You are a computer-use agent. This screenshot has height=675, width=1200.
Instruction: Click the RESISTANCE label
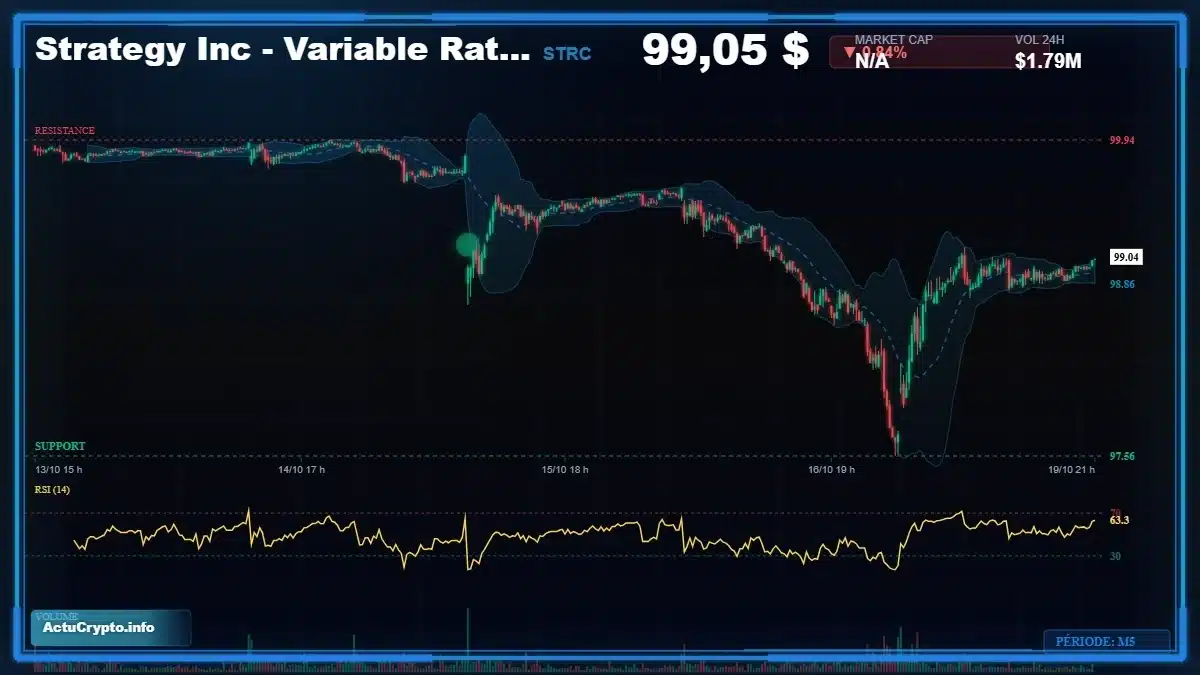pyautogui.click(x=65, y=131)
